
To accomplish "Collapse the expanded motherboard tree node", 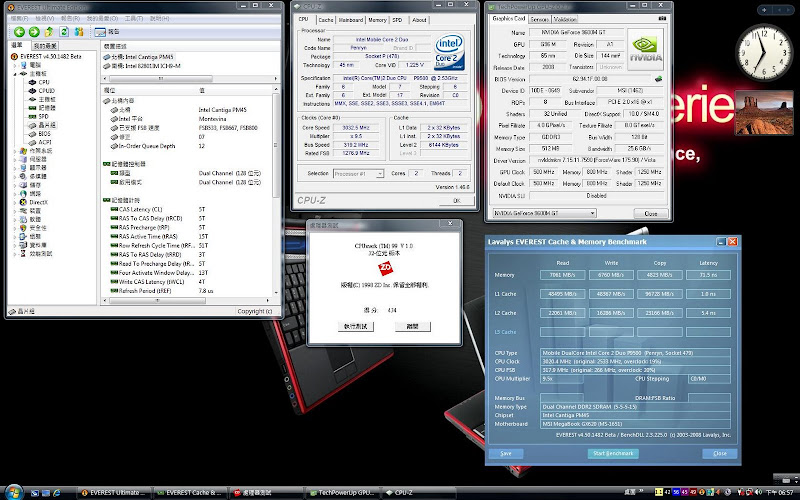I will [x=15, y=73].
